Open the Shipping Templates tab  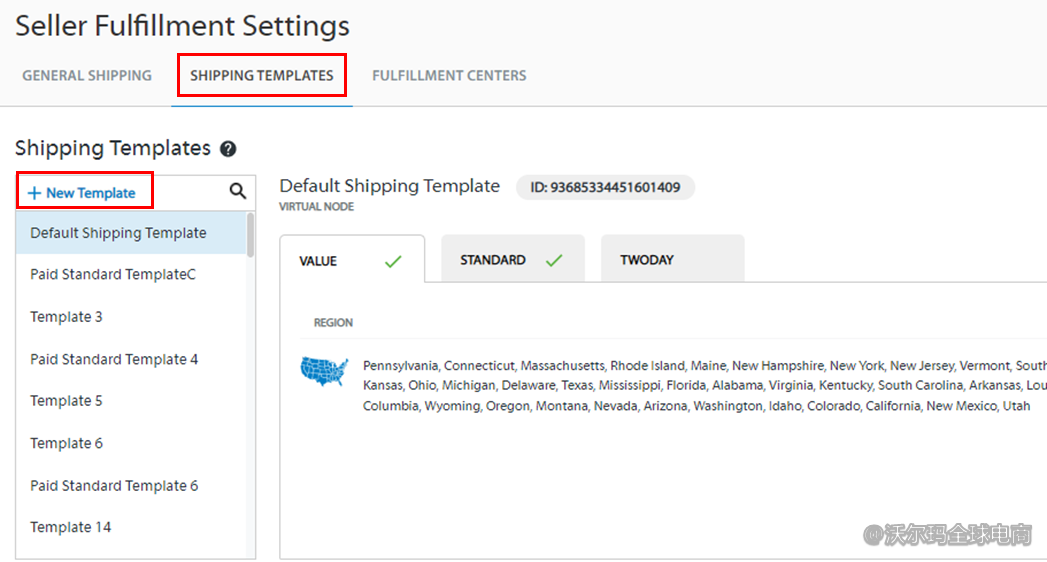262,75
